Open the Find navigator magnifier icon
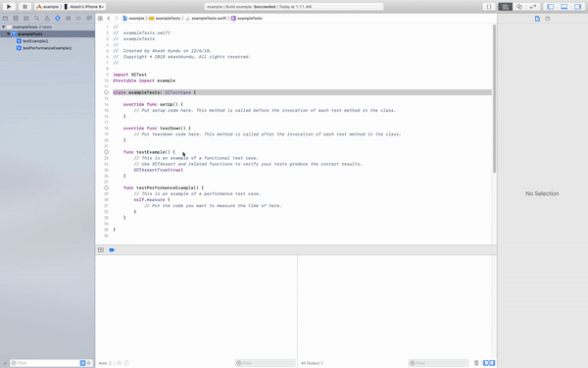 coord(37,18)
